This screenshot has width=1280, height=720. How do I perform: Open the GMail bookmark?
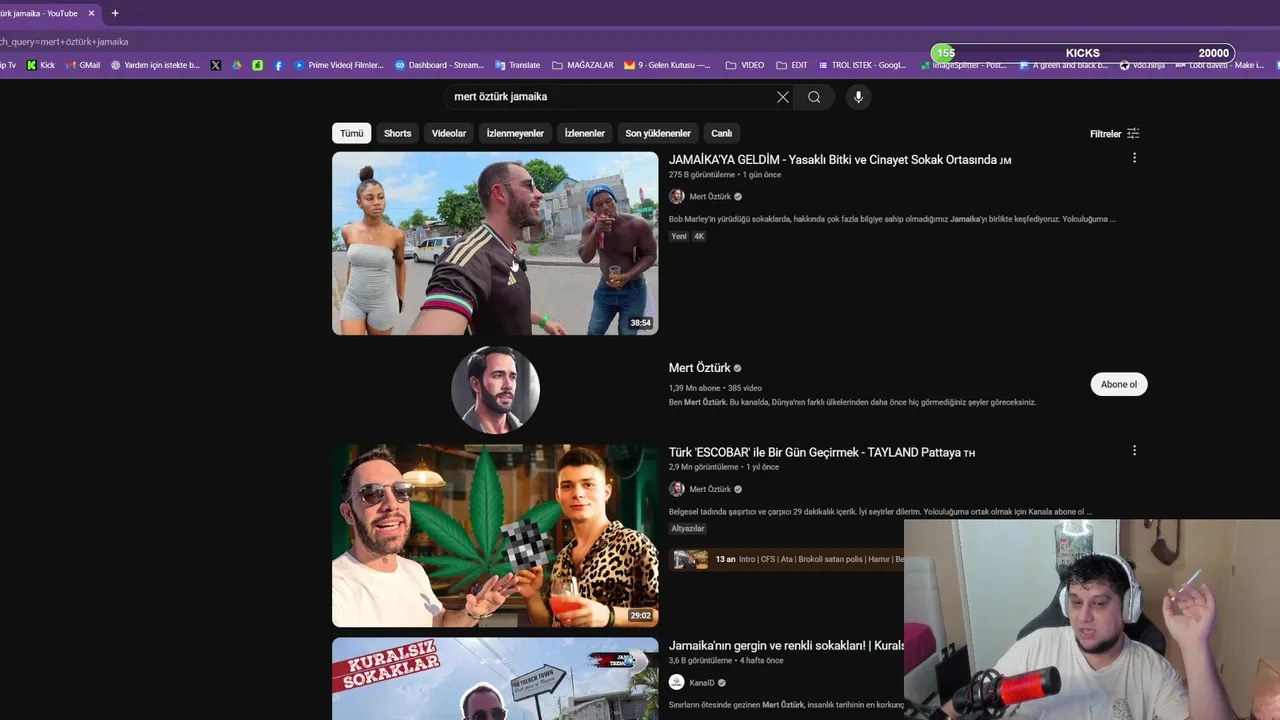pos(83,65)
